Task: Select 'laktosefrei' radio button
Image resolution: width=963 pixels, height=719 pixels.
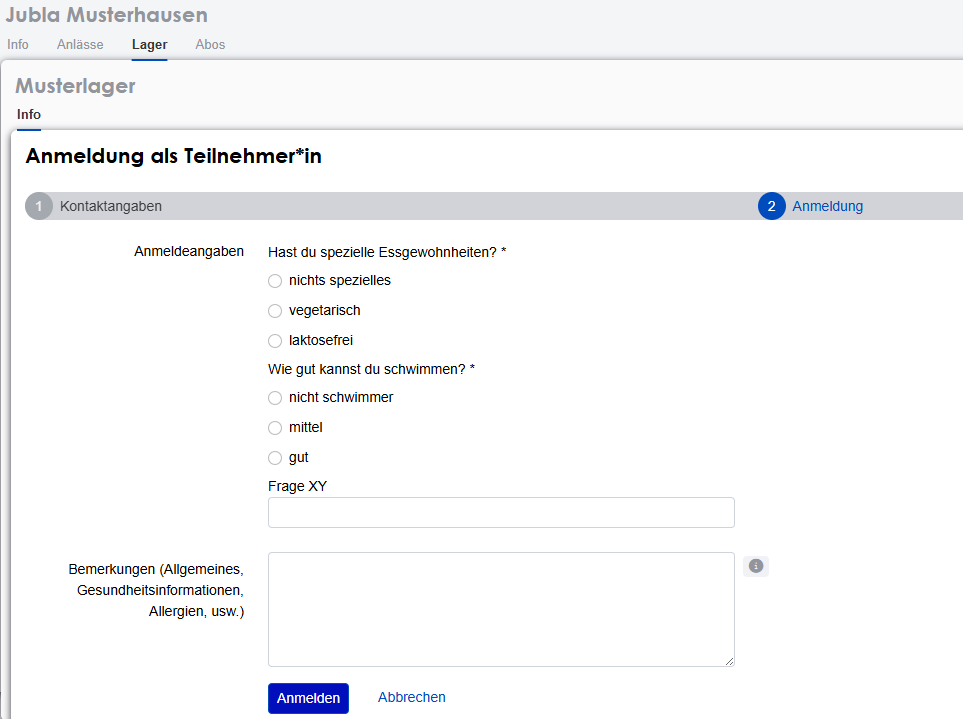Action: click(275, 341)
